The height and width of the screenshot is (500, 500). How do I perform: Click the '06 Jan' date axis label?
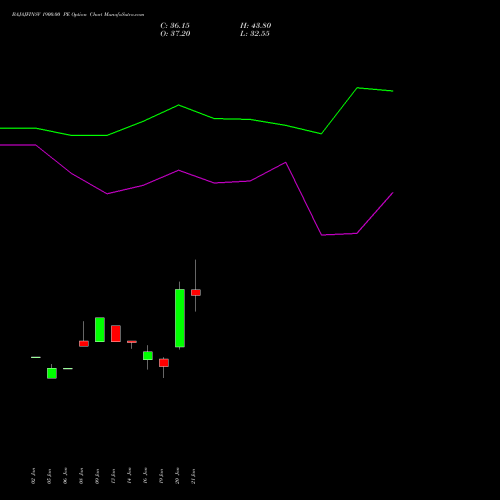pyautogui.click(x=65, y=476)
